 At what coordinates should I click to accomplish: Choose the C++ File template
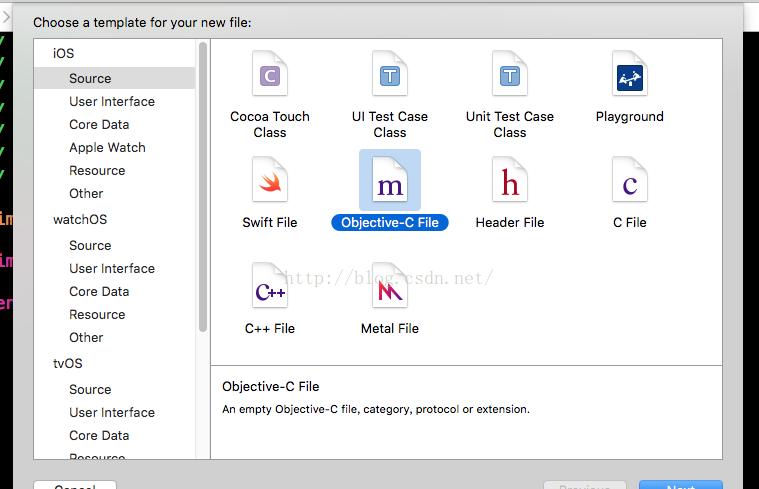(270, 286)
